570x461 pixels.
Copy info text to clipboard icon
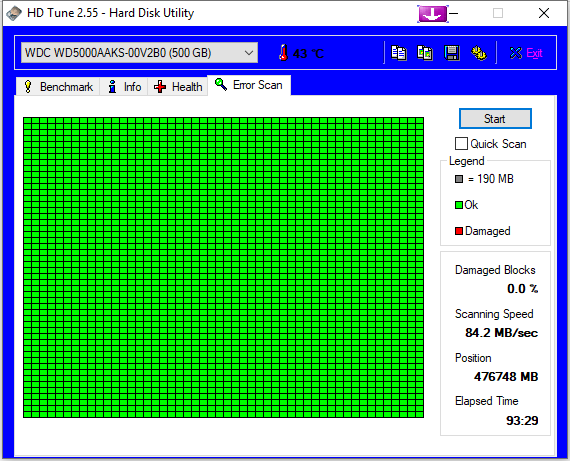(399, 53)
